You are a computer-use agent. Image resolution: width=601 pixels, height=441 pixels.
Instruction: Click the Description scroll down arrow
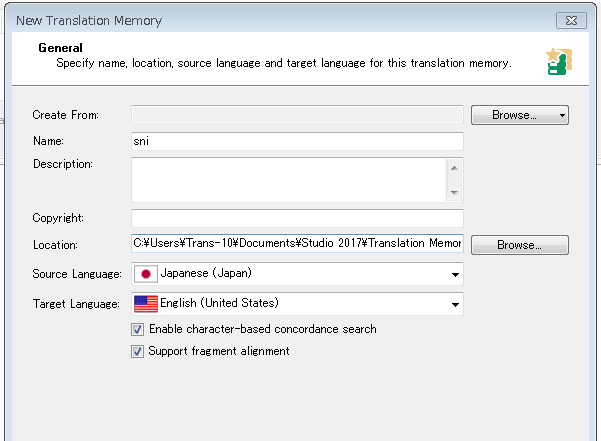[454, 192]
